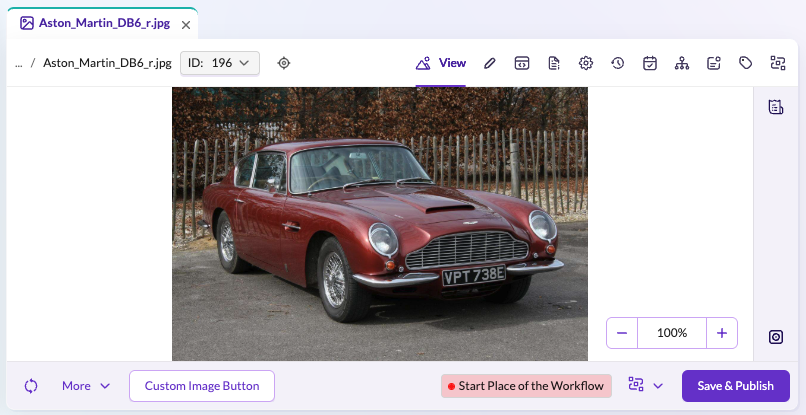Click the breadcrumb ellipsis
The width and height of the screenshot is (806, 415).
tap(19, 63)
